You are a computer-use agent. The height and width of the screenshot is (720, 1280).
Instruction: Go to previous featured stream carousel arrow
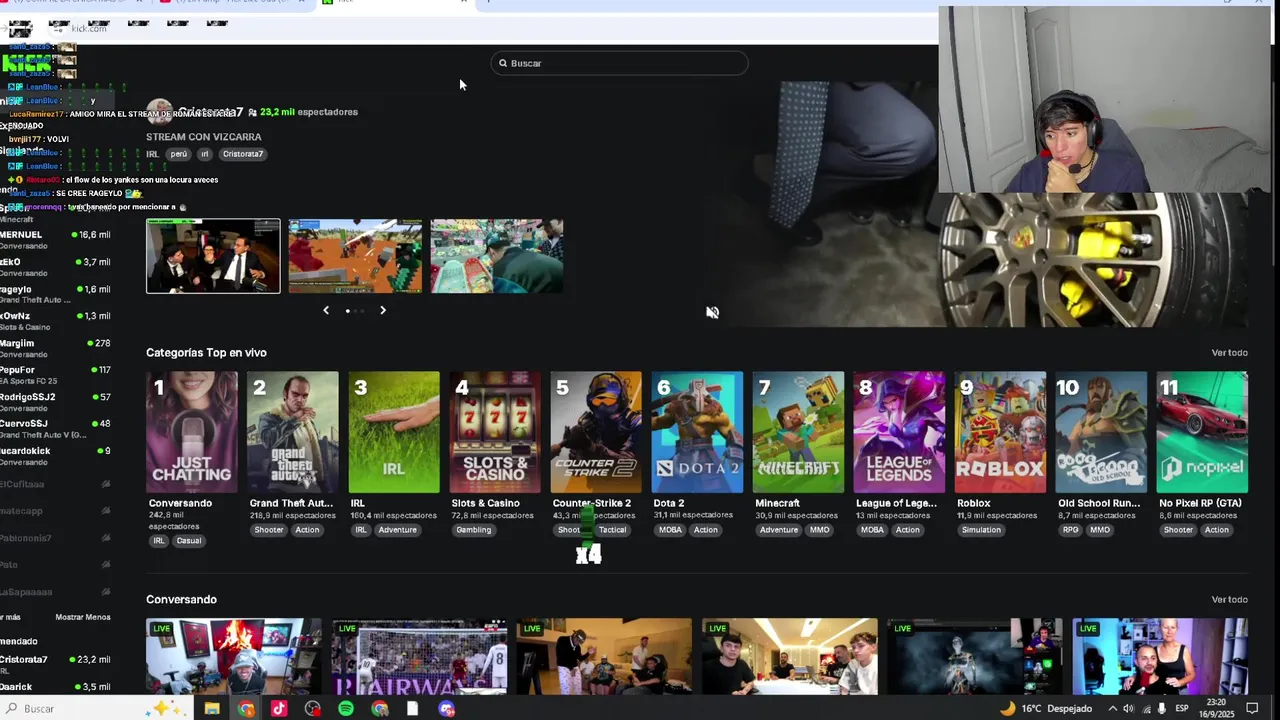pyautogui.click(x=325, y=311)
